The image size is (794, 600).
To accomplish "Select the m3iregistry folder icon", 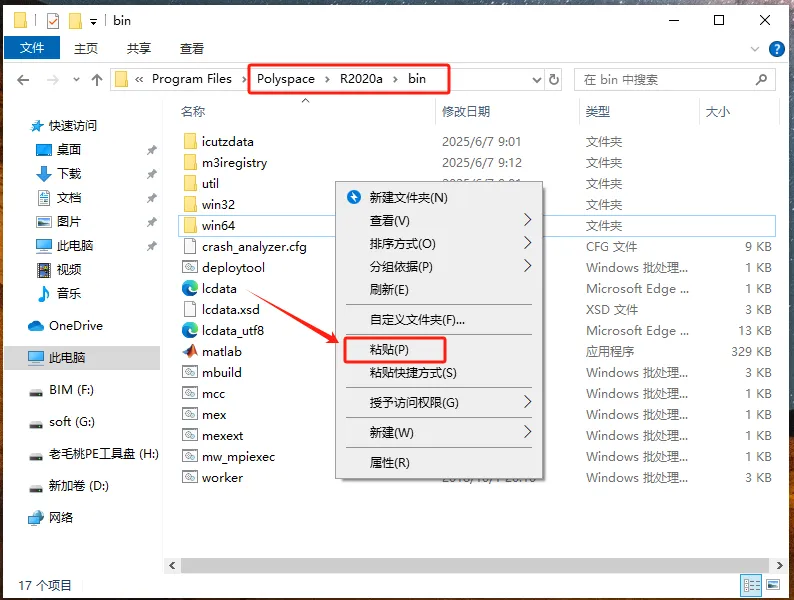I will tap(190, 163).
